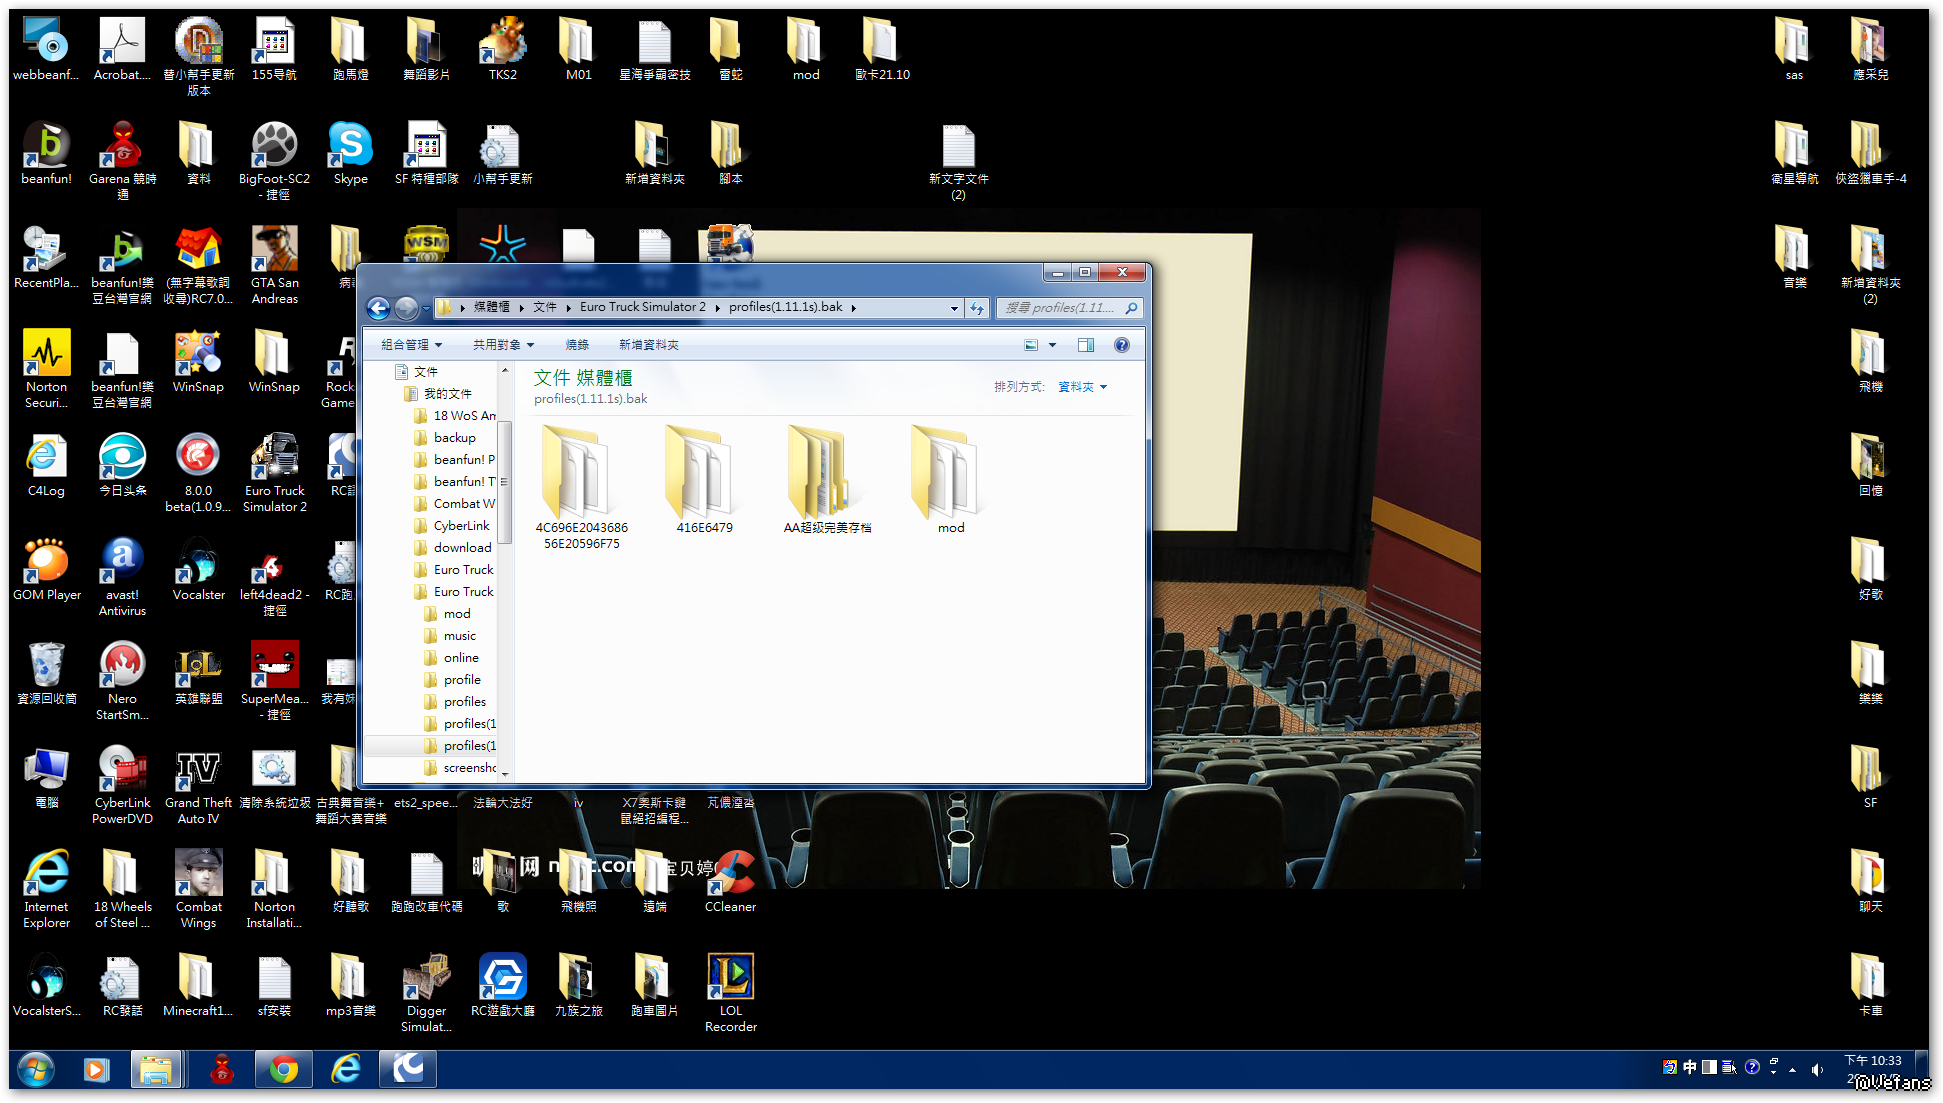Toggle the preview pane button

click(1086, 345)
